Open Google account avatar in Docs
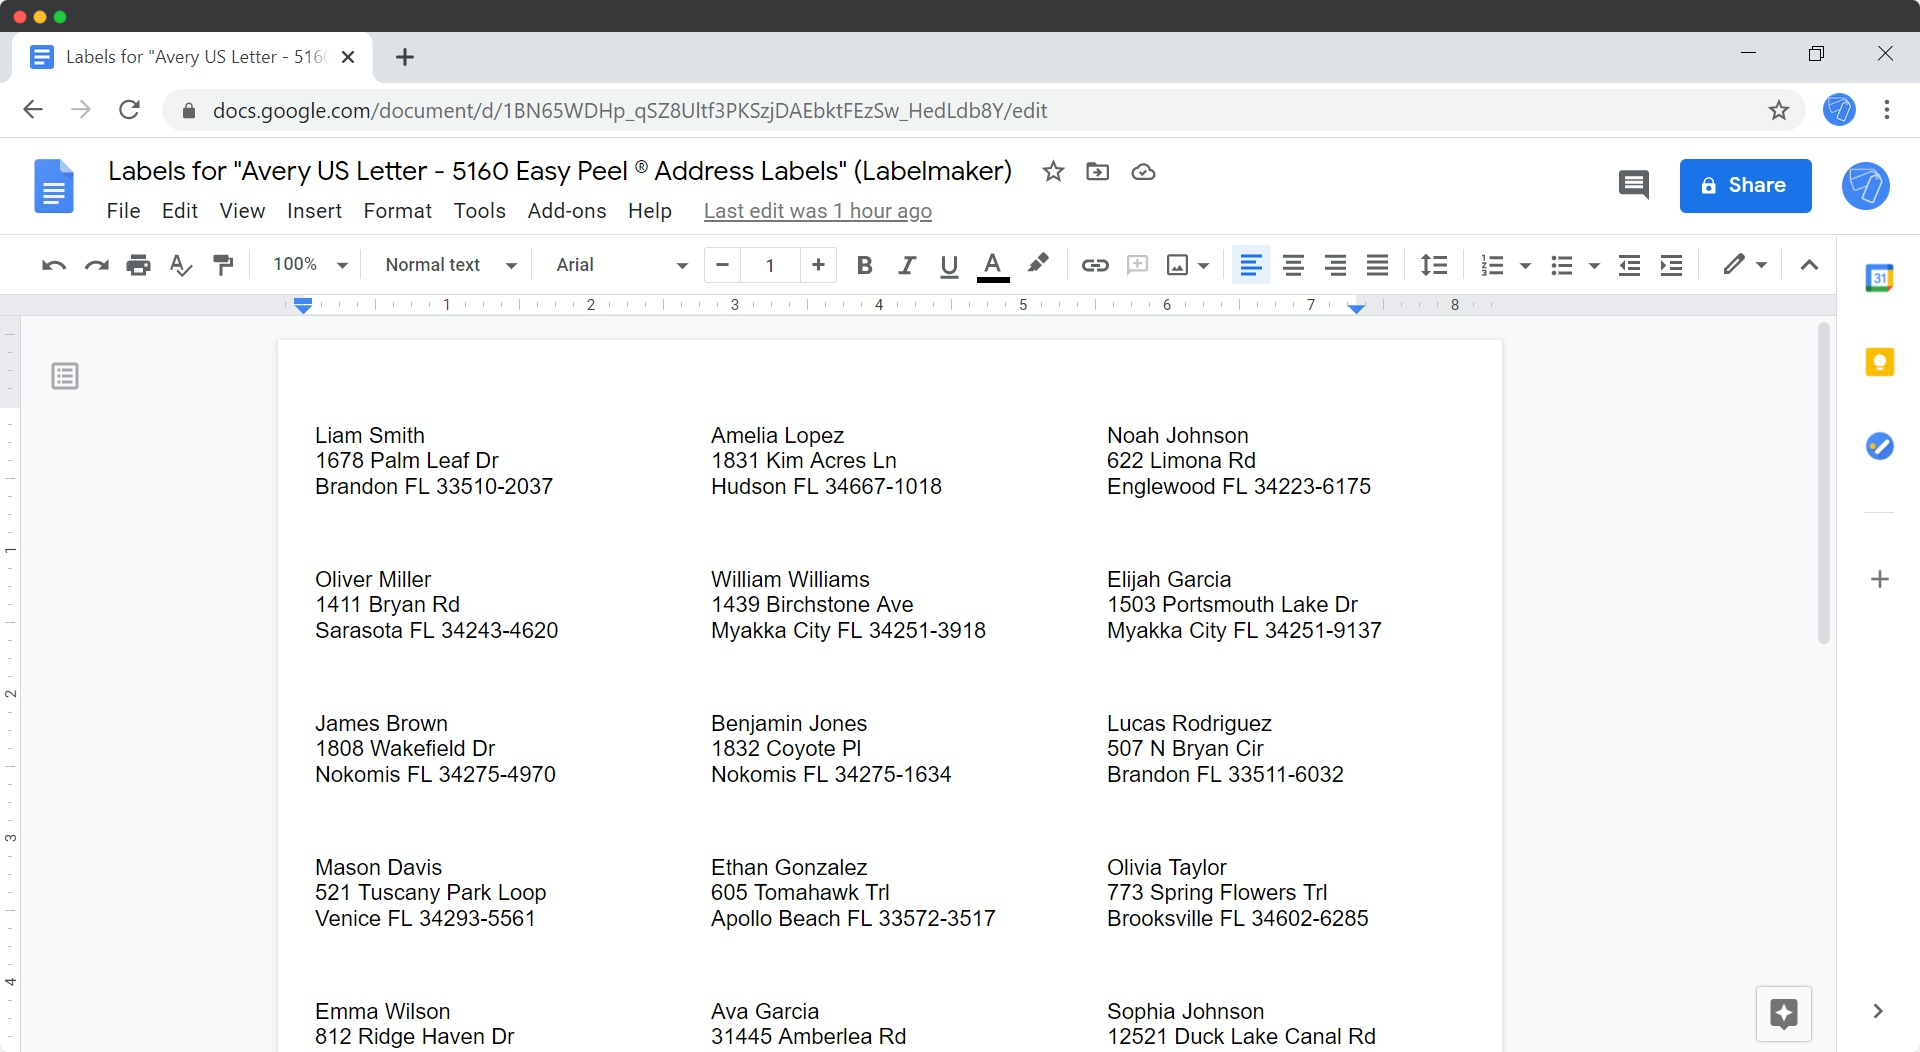1920x1052 pixels. 1866,185
